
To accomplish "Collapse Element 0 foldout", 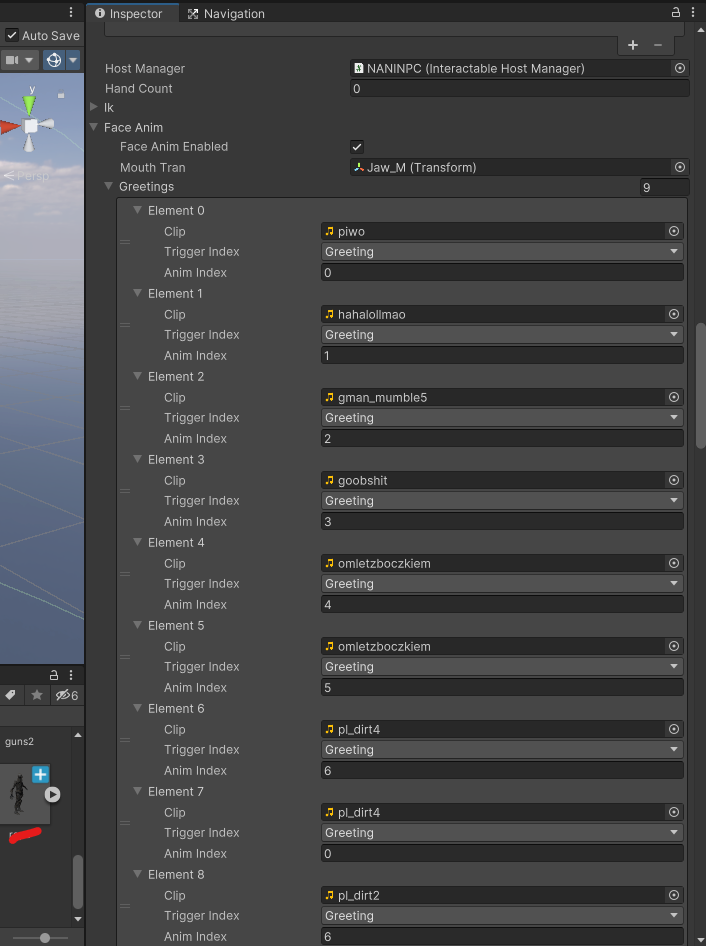I will (138, 210).
